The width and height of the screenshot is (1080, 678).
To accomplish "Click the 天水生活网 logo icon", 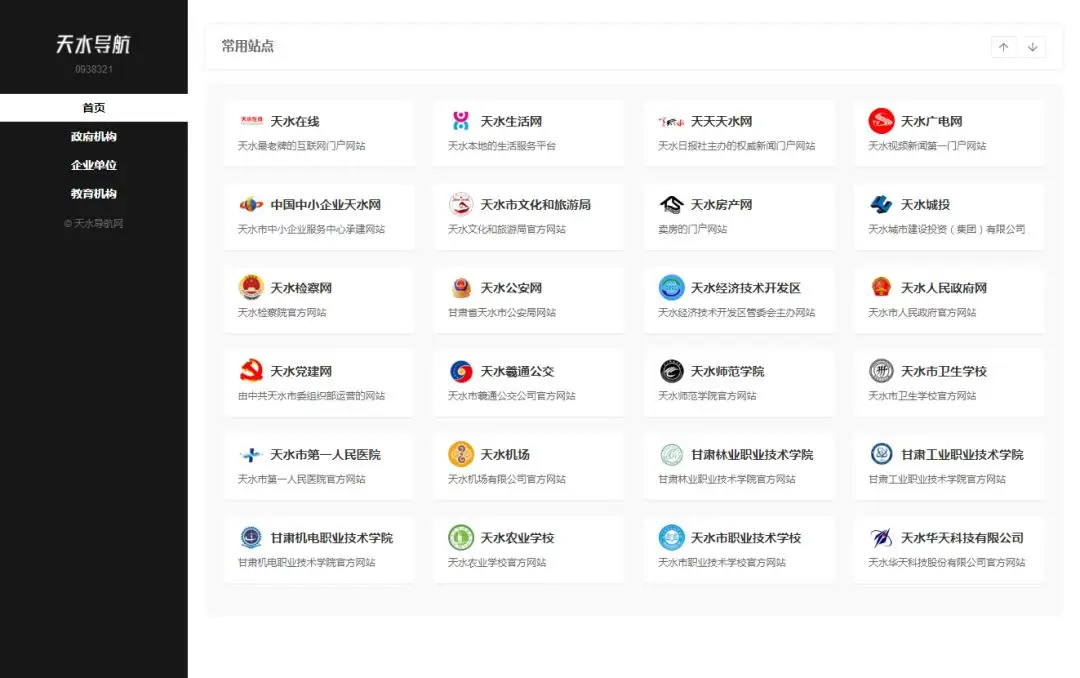I will pos(461,121).
